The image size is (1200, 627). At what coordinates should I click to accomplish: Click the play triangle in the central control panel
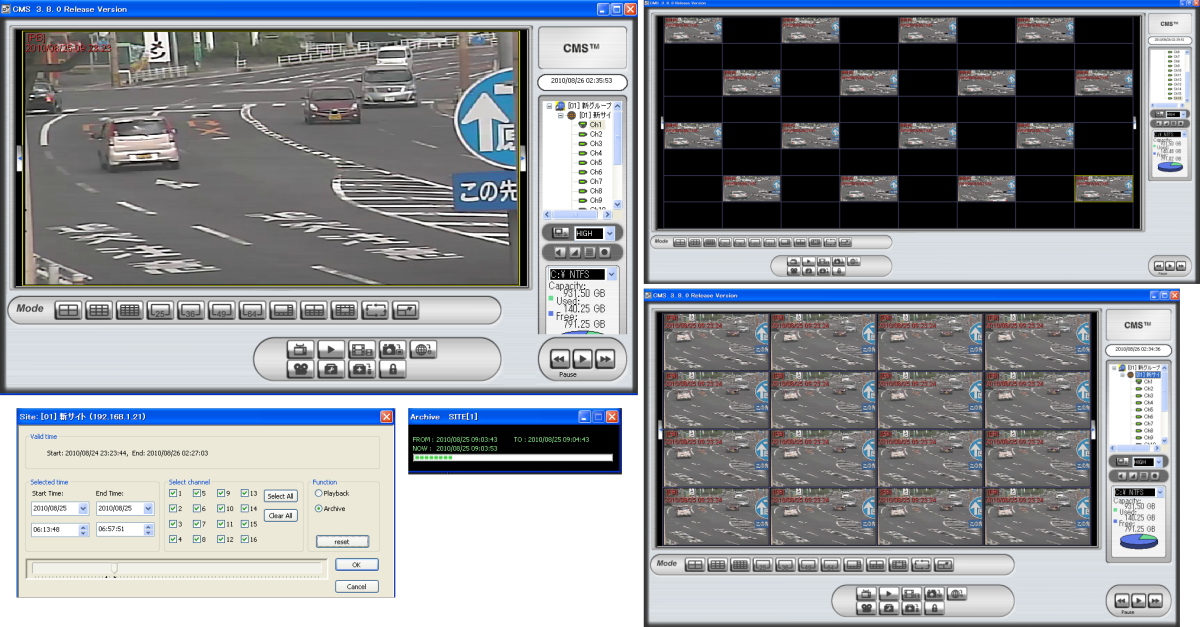pyautogui.click(x=331, y=350)
